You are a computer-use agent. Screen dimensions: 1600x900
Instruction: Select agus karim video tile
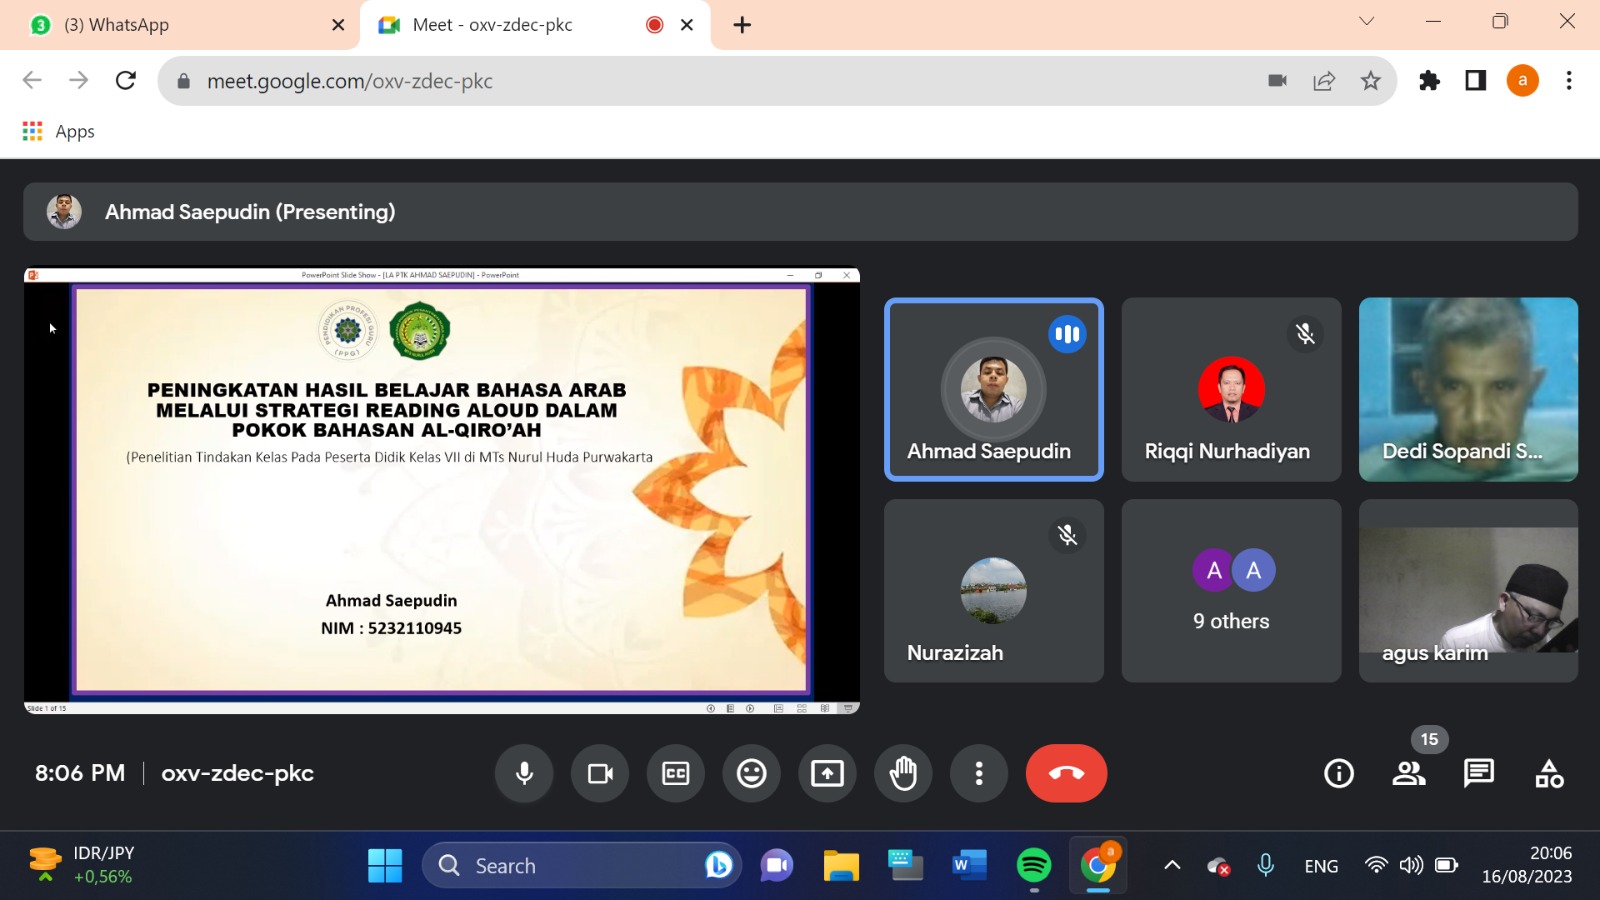click(x=1468, y=591)
